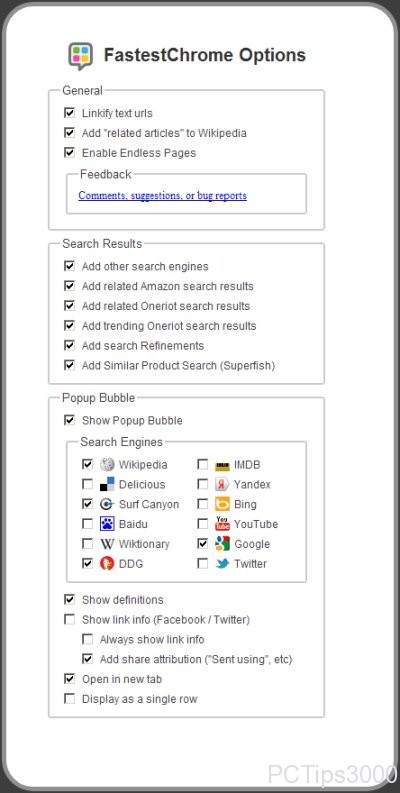The width and height of the screenshot is (400, 793).
Task: Click the Baidu paw icon
Action: coord(107,524)
